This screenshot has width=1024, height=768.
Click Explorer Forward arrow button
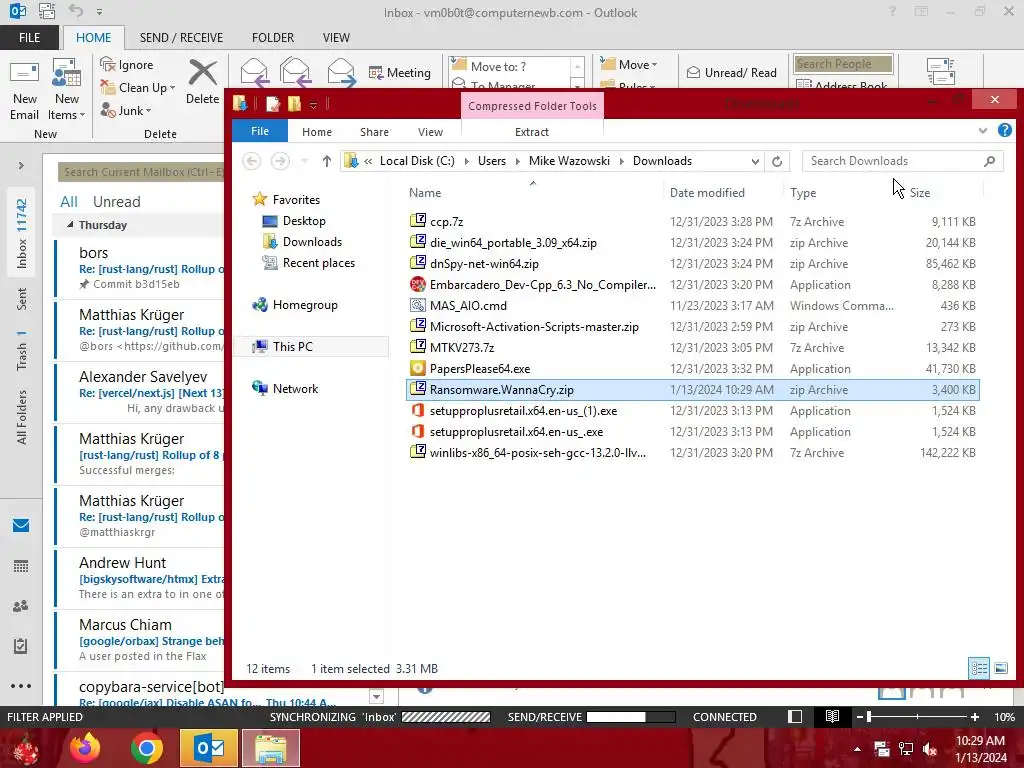click(x=280, y=161)
